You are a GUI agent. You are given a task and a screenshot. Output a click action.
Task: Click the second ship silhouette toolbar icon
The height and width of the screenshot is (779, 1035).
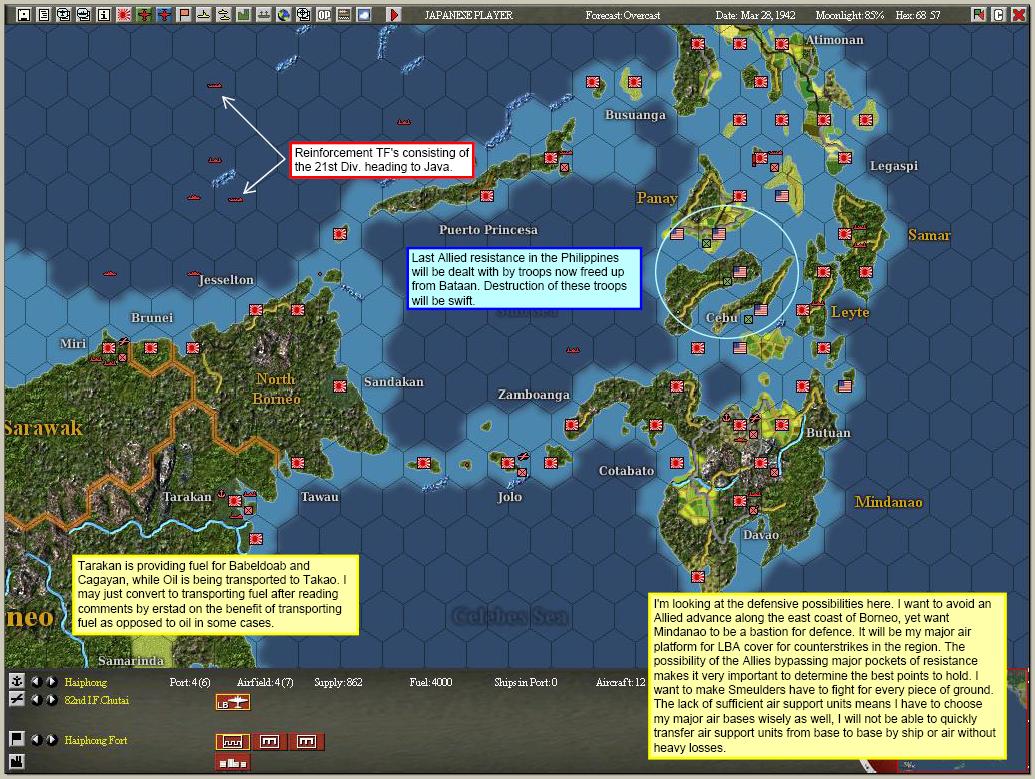(x=224, y=15)
